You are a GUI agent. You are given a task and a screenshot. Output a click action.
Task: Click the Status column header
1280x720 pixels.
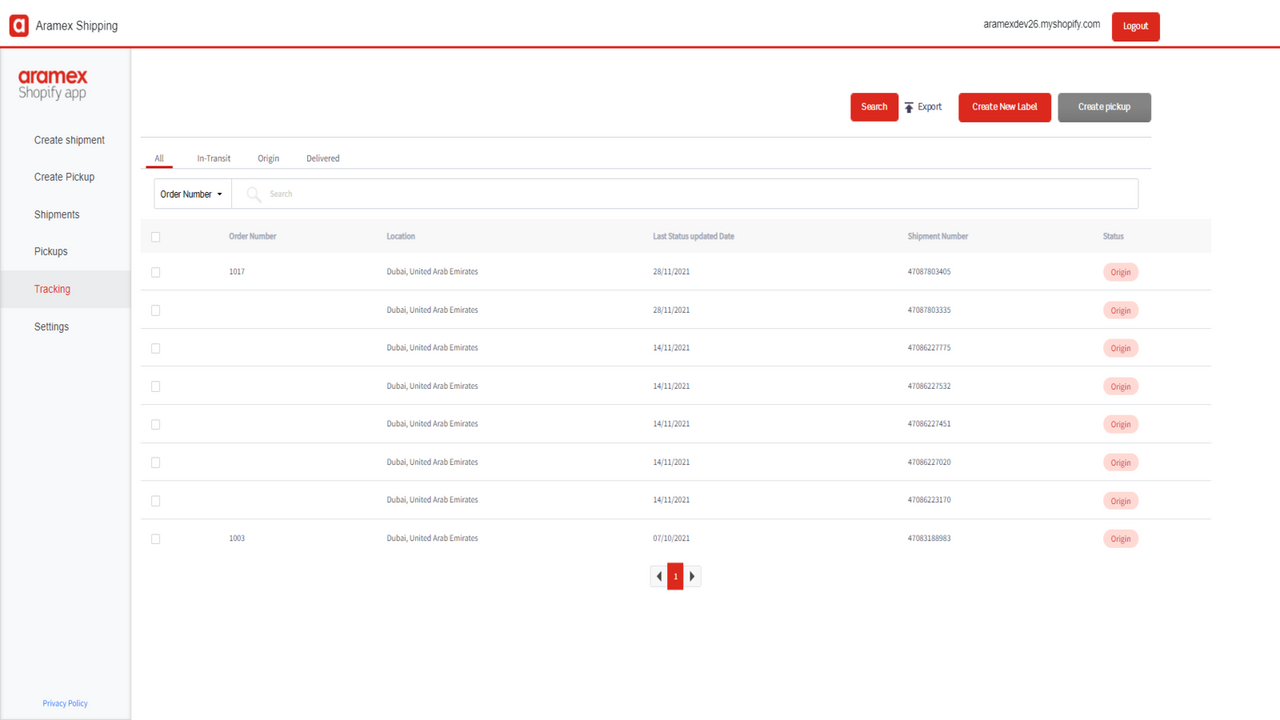(1113, 237)
